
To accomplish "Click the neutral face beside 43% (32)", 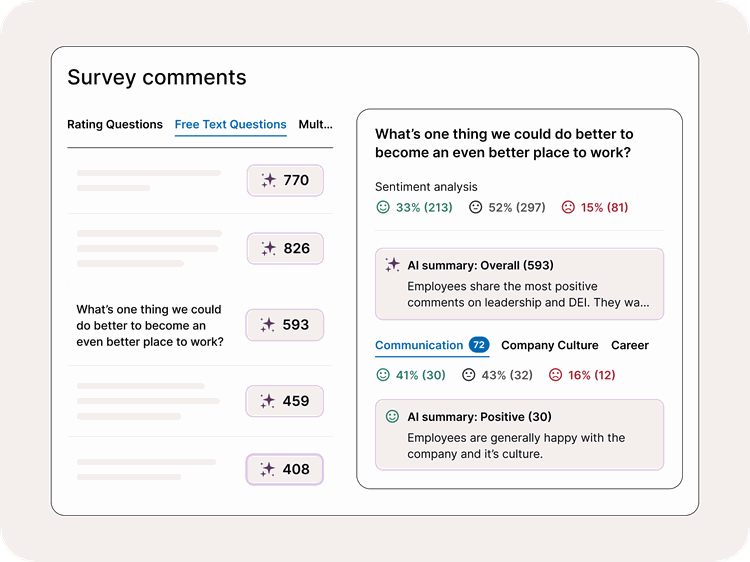I will pyautogui.click(x=468, y=375).
